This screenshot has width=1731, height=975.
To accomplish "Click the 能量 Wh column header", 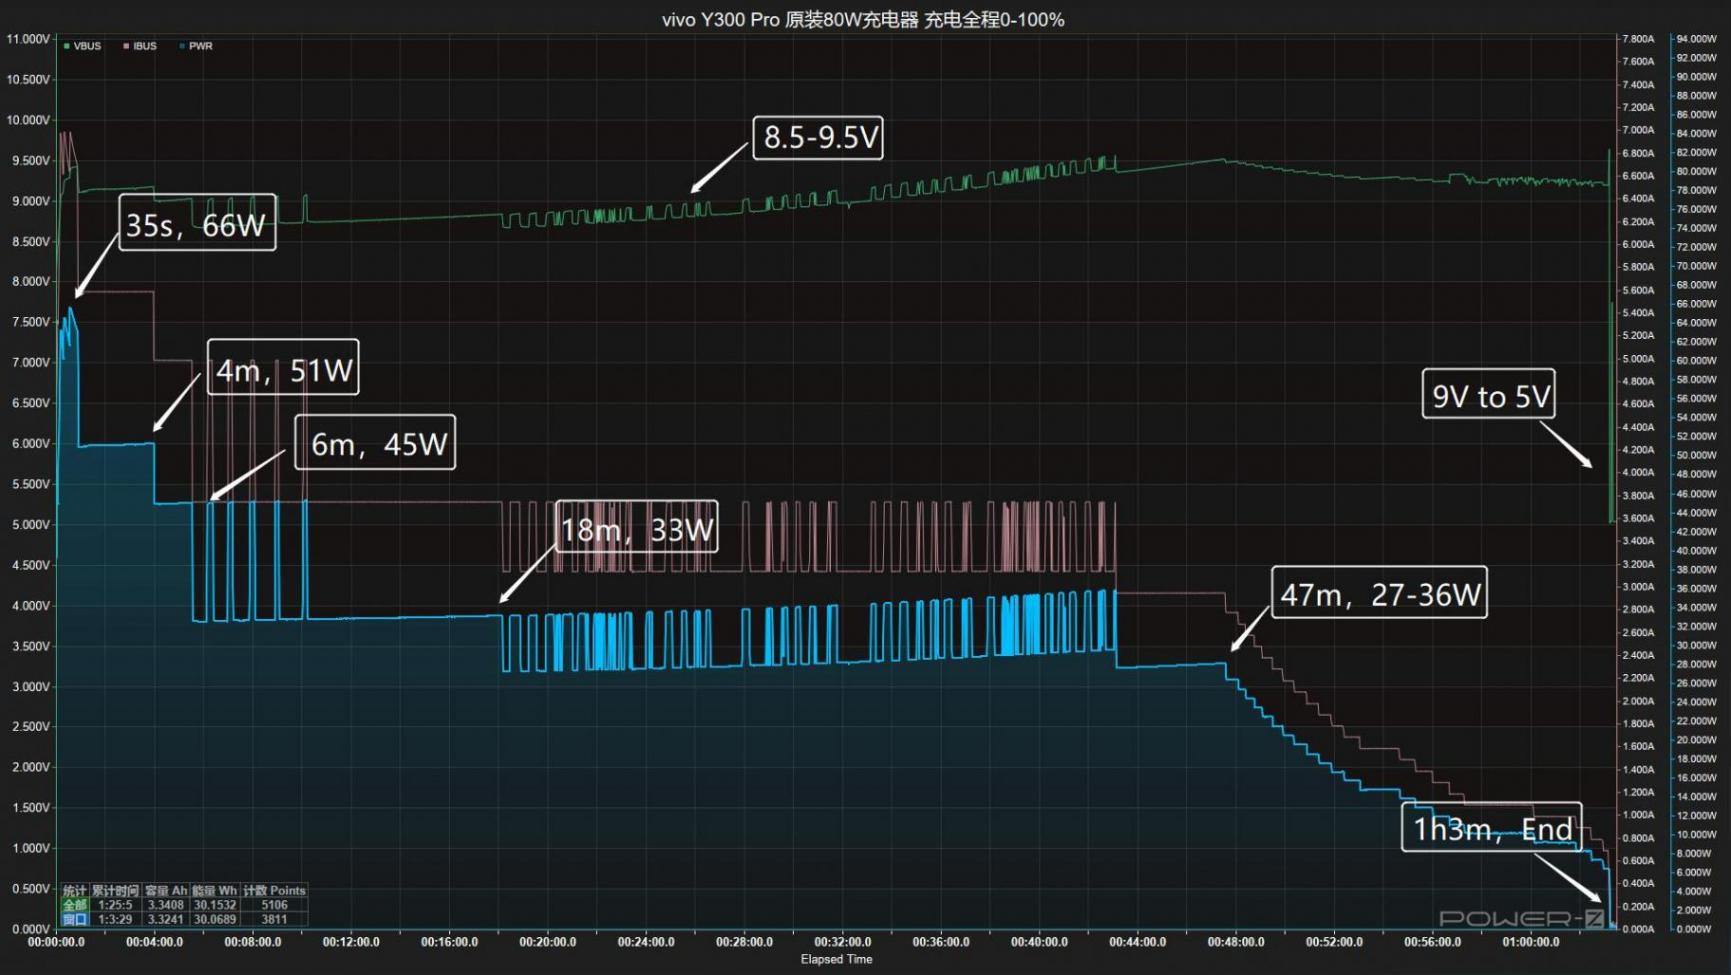I will [x=215, y=891].
